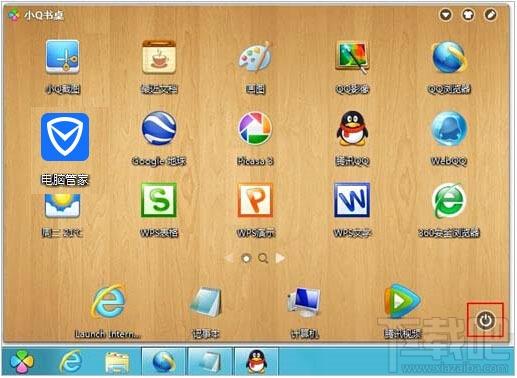The width and height of the screenshot is (517, 378).
Task: Click the power button in the dock
Action: (x=485, y=320)
